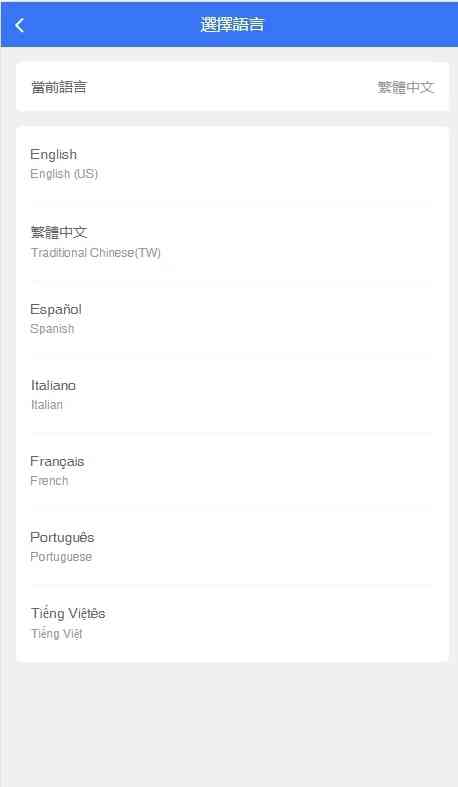Image resolution: width=458 pixels, height=787 pixels.
Task: Tap the Tiếng Việt subtitle under the last entry
Action: 57,633
